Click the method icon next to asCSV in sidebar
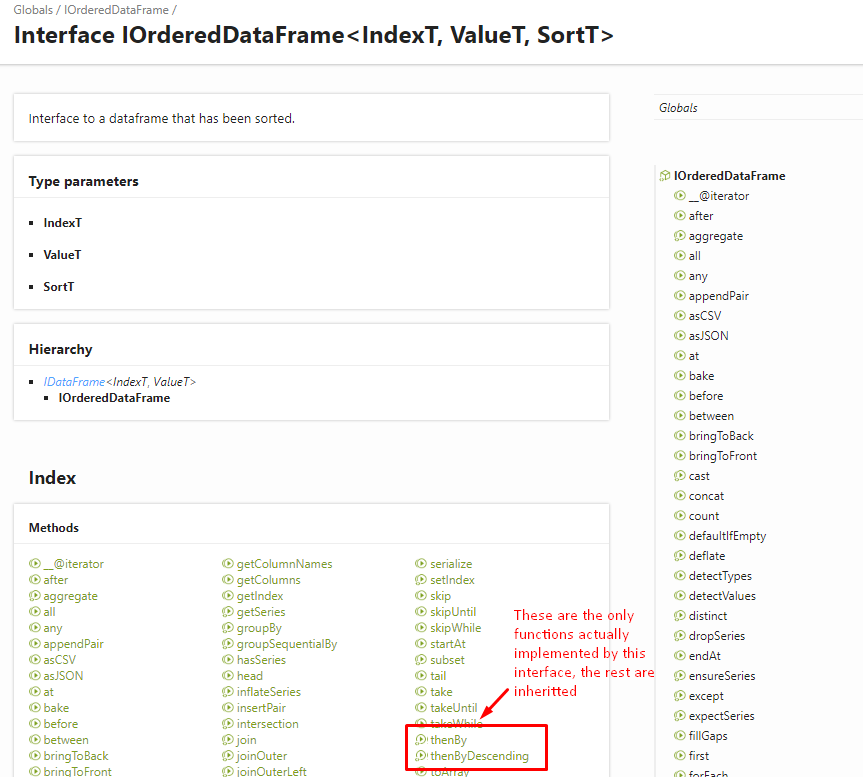Image resolution: width=863 pixels, height=777 pixels. click(x=680, y=316)
